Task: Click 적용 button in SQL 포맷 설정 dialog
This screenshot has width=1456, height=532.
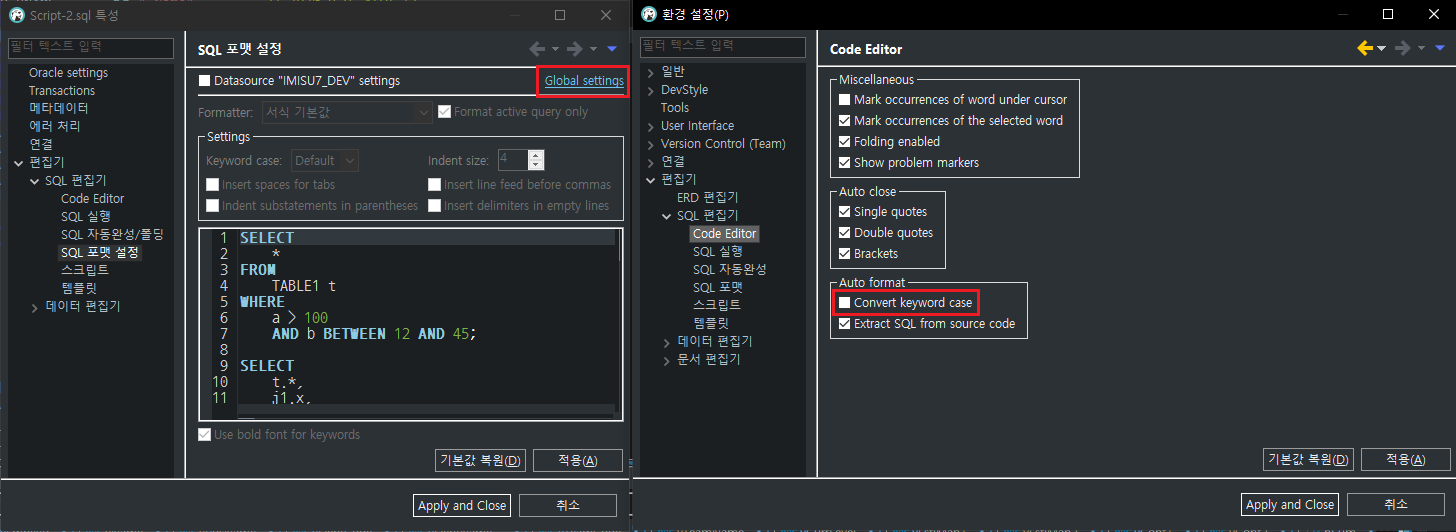Action: click(577, 461)
